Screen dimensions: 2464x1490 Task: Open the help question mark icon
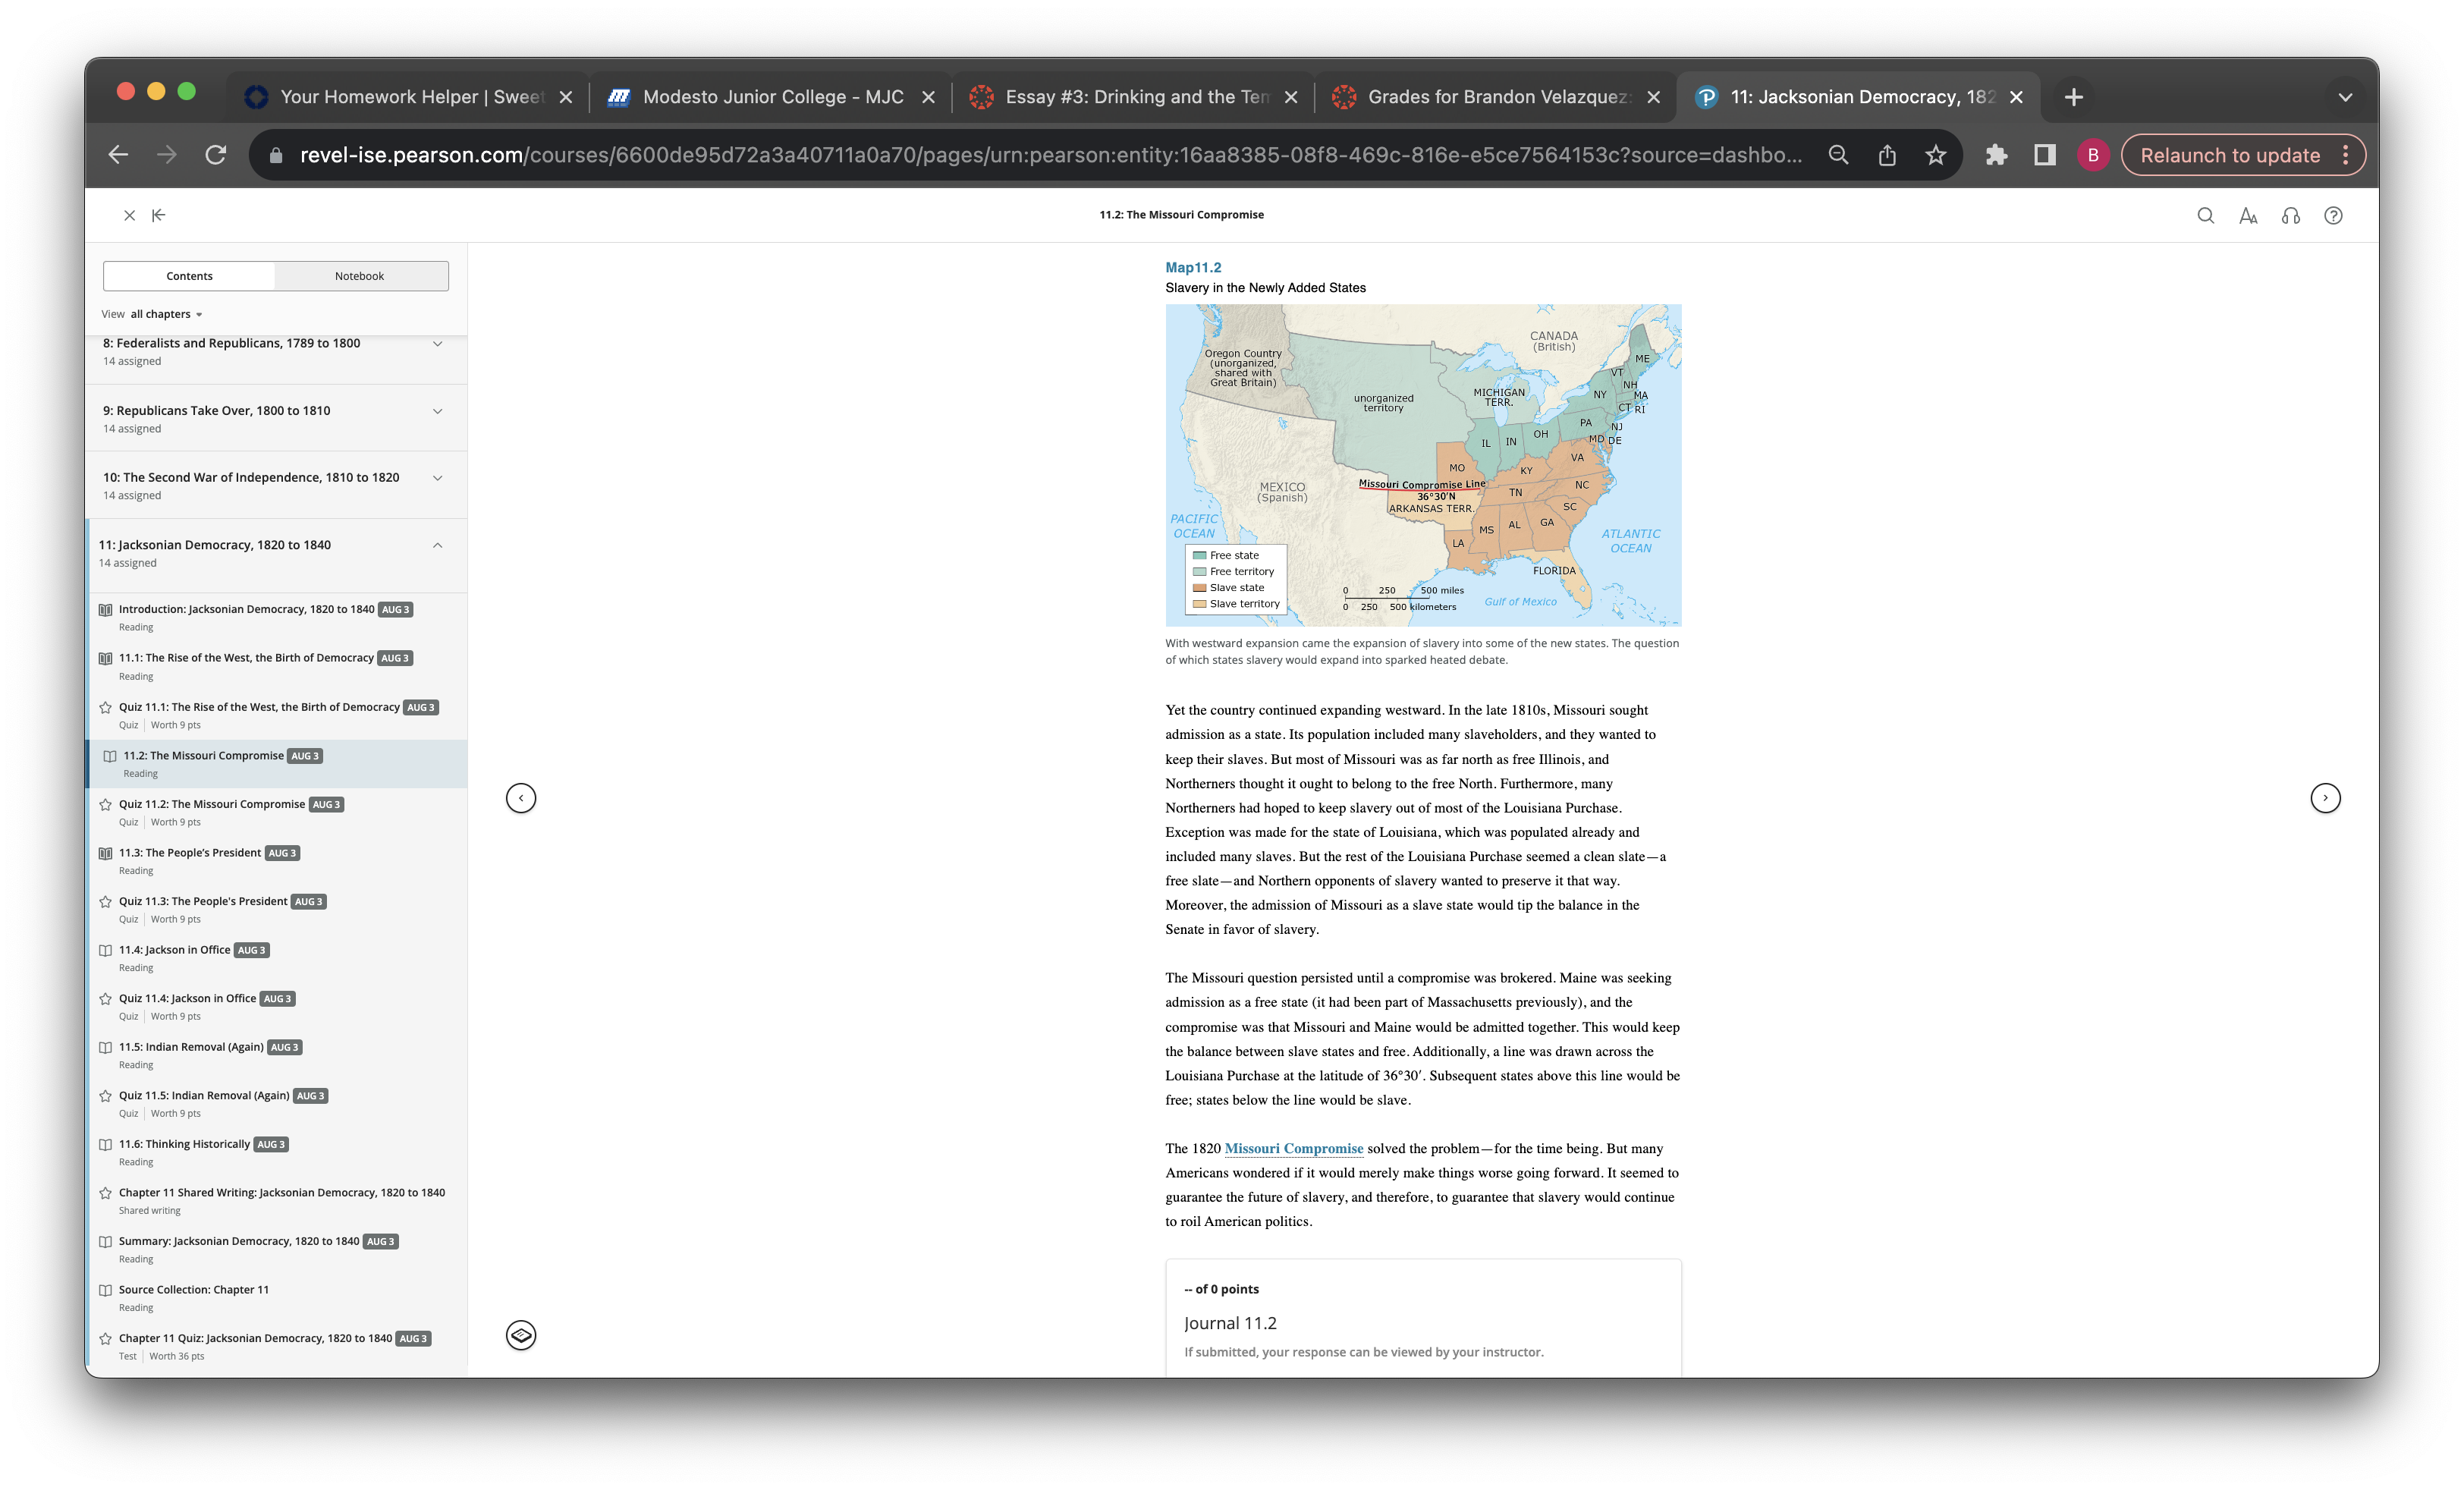(x=2333, y=215)
